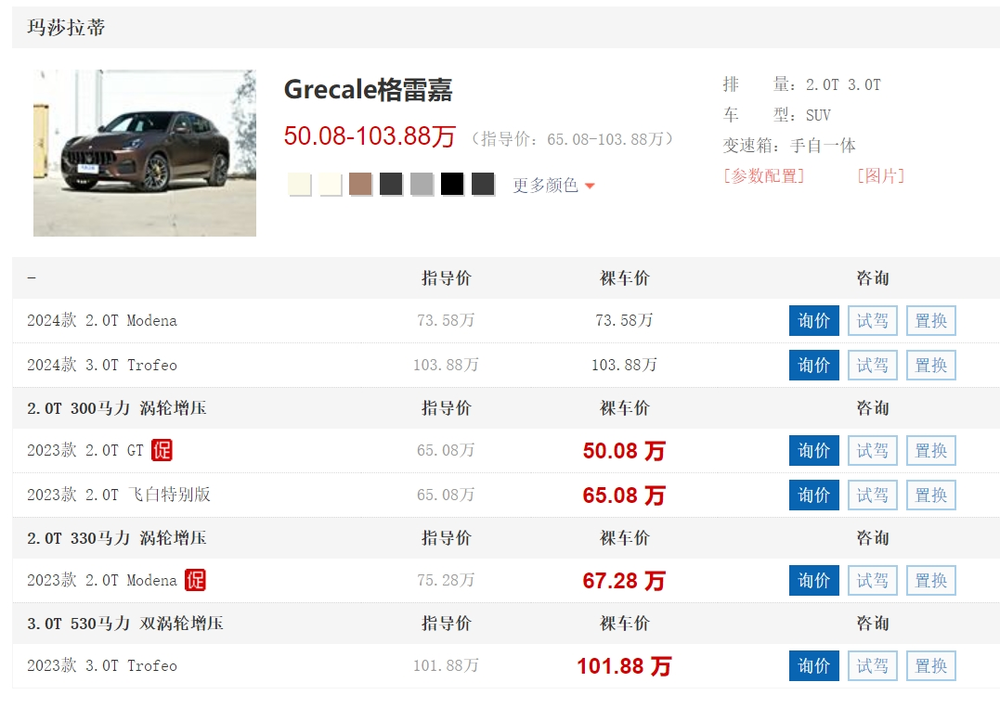Click the 50.08 万 bare car price
Viewport: 1000px width, 708px height.
click(624, 451)
